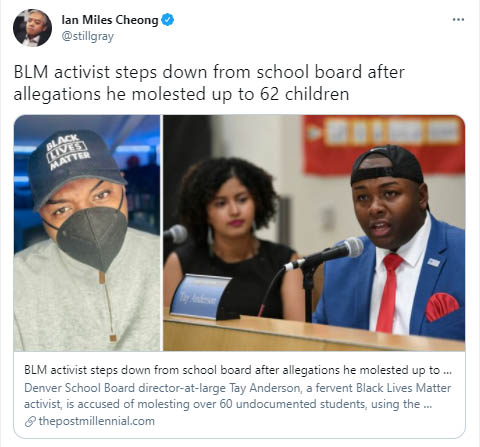Click the link card headline text

tap(238, 370)
